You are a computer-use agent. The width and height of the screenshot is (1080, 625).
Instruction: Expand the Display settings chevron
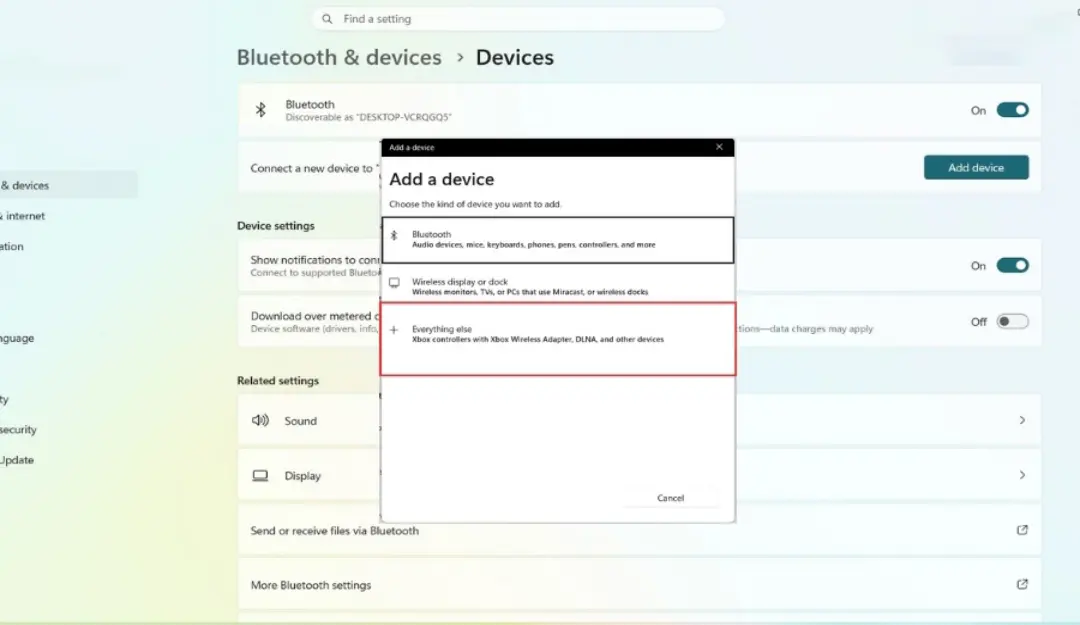(x=1022, y=475)
